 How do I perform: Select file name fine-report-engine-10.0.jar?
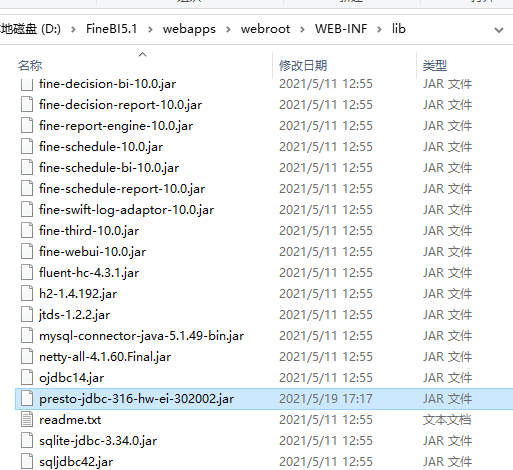click(116, 126)
